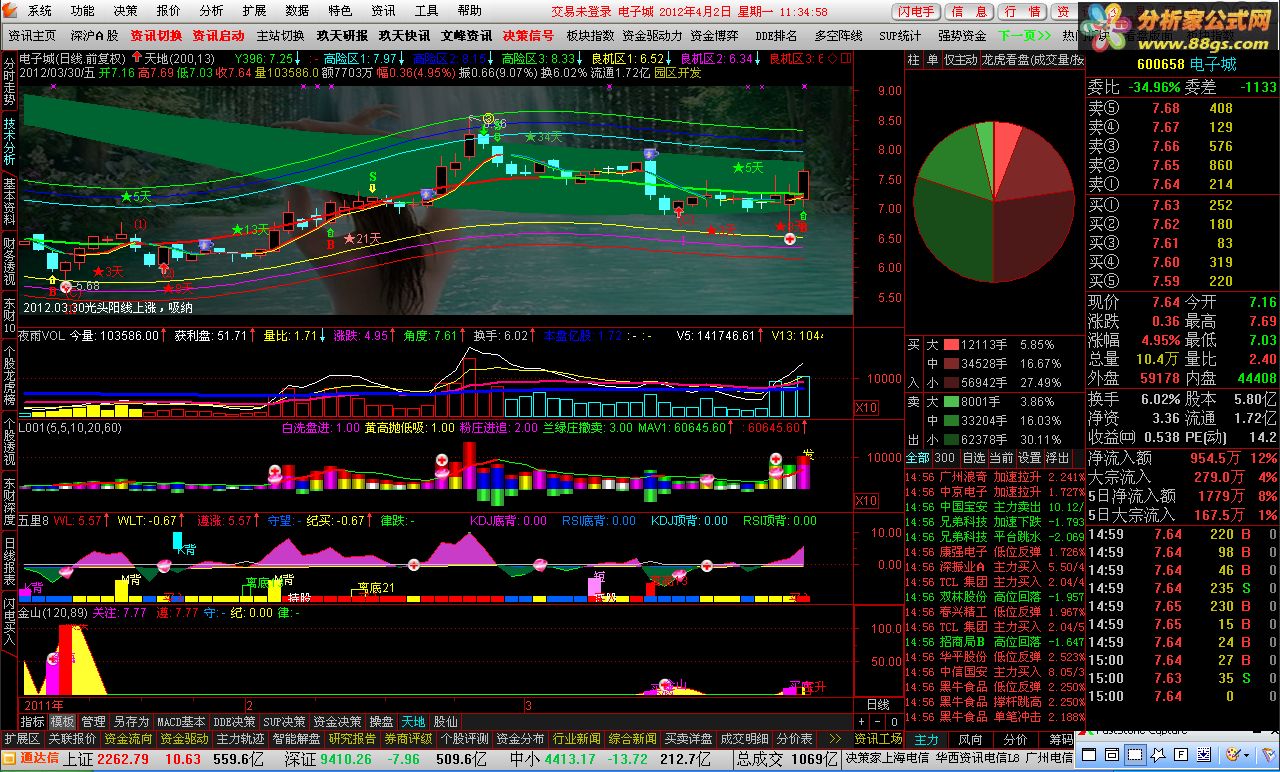1280x772 pixels.
Task: Select the 风向 right panel tab
Action: [970, 739]
